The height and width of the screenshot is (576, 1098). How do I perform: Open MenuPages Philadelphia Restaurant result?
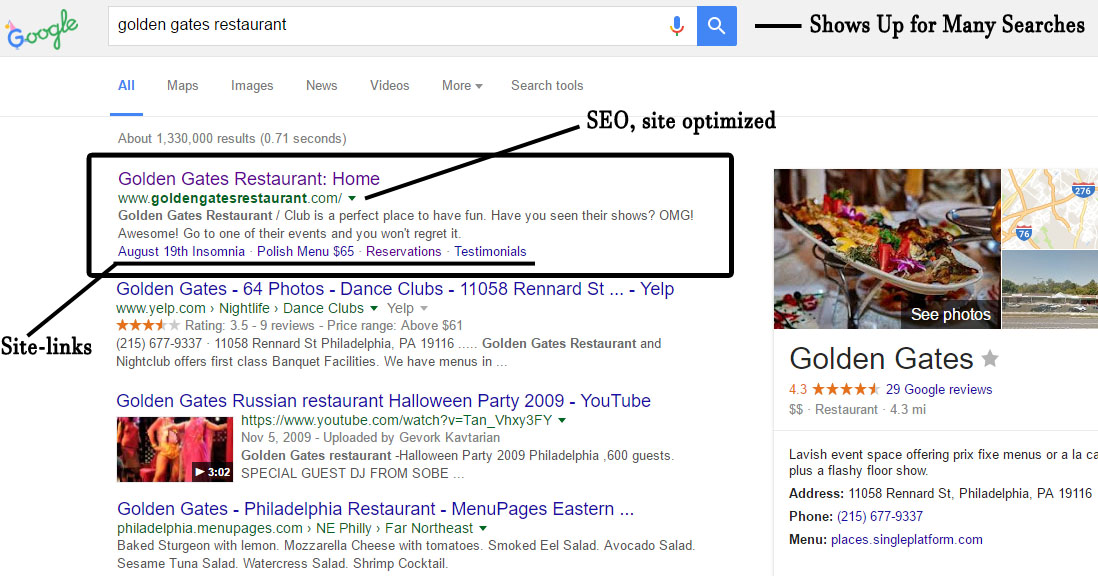tap(375, 509)
